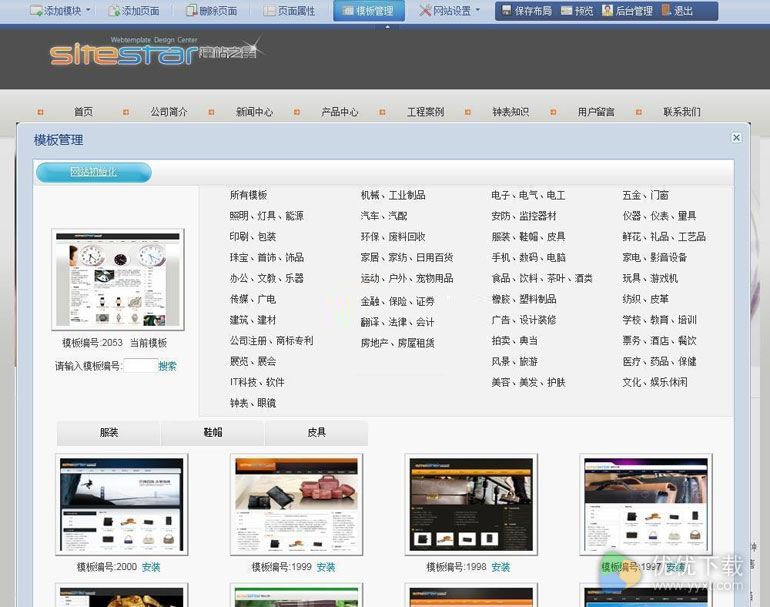Select the 安防、监控器材 category
The image size is (770, 607).
[x=524, y=216]
